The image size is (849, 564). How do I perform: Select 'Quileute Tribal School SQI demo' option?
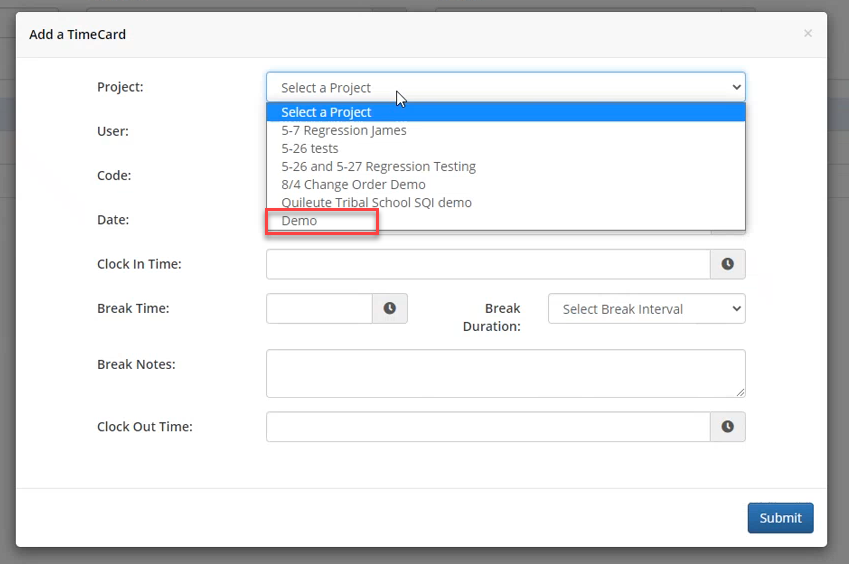click(x=376, y=202)
